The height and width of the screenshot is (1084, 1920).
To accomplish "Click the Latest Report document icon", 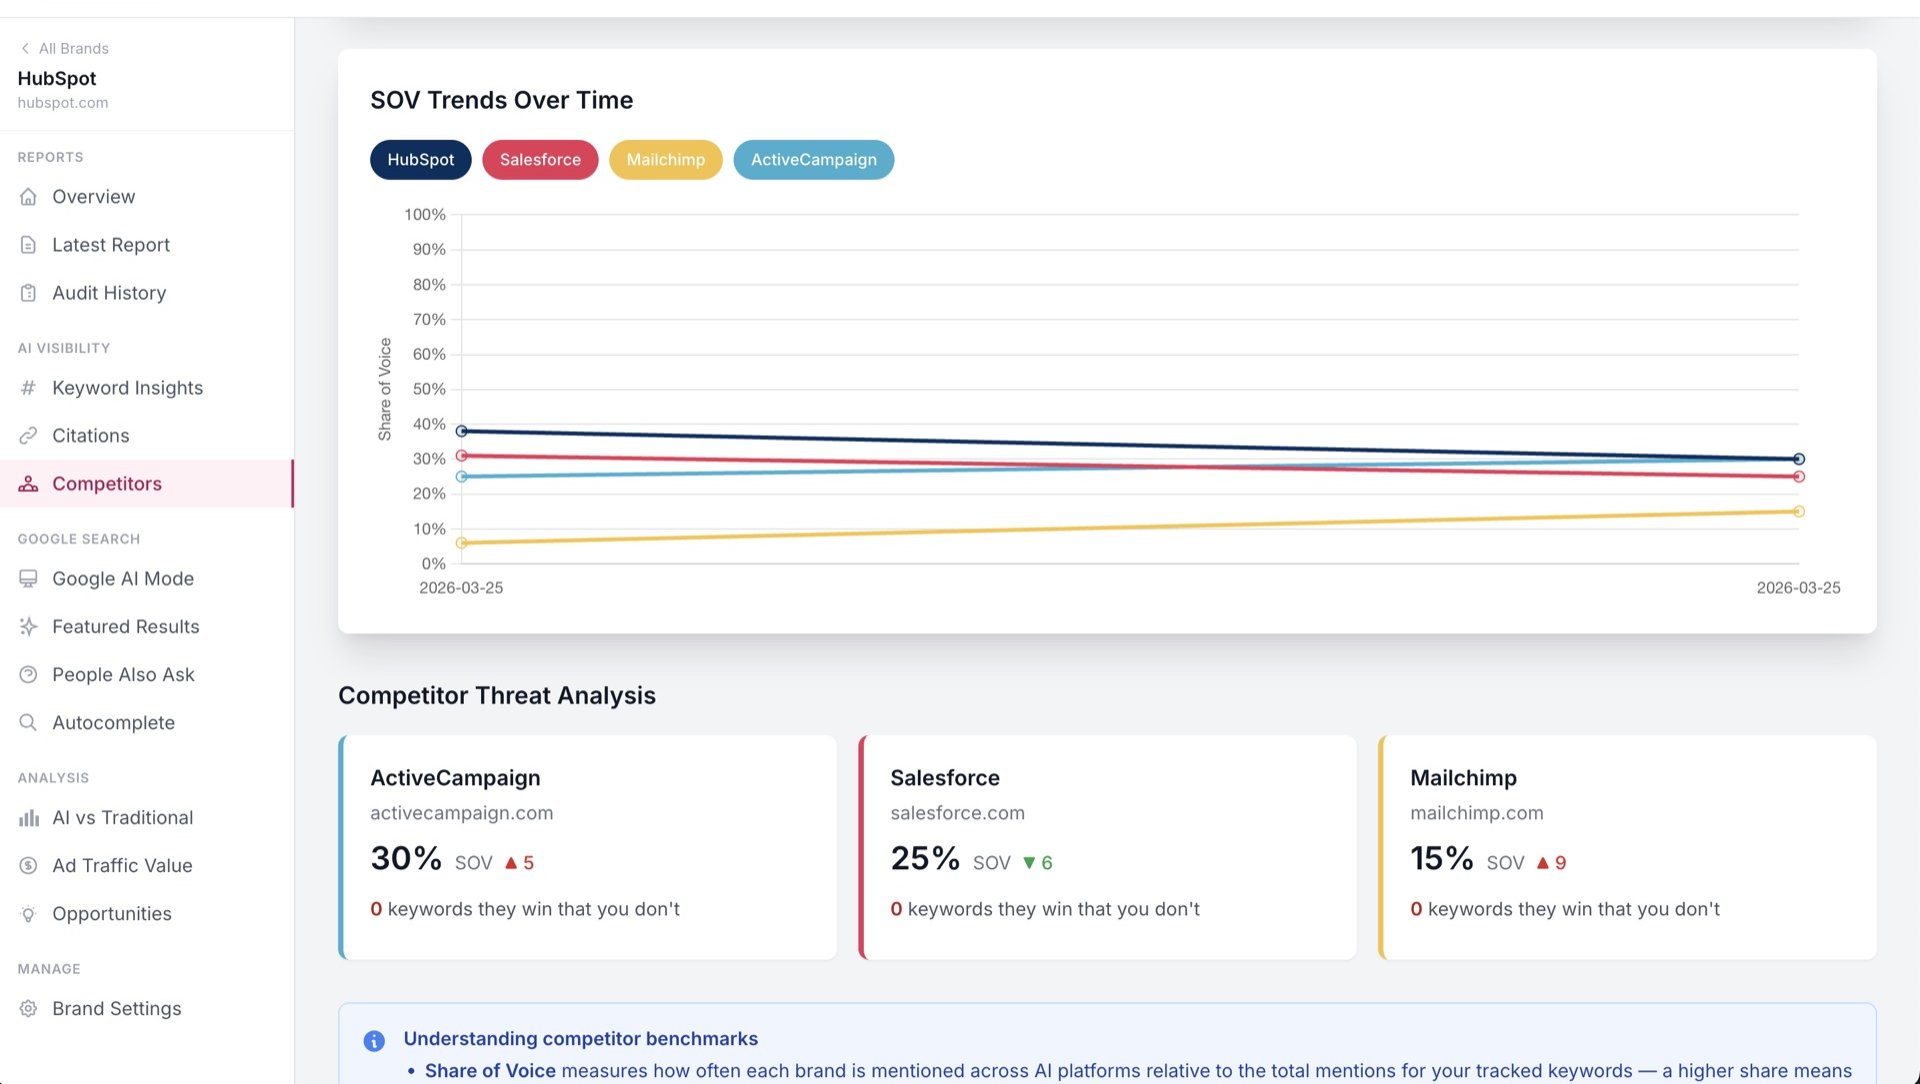I will pos(28,245).
